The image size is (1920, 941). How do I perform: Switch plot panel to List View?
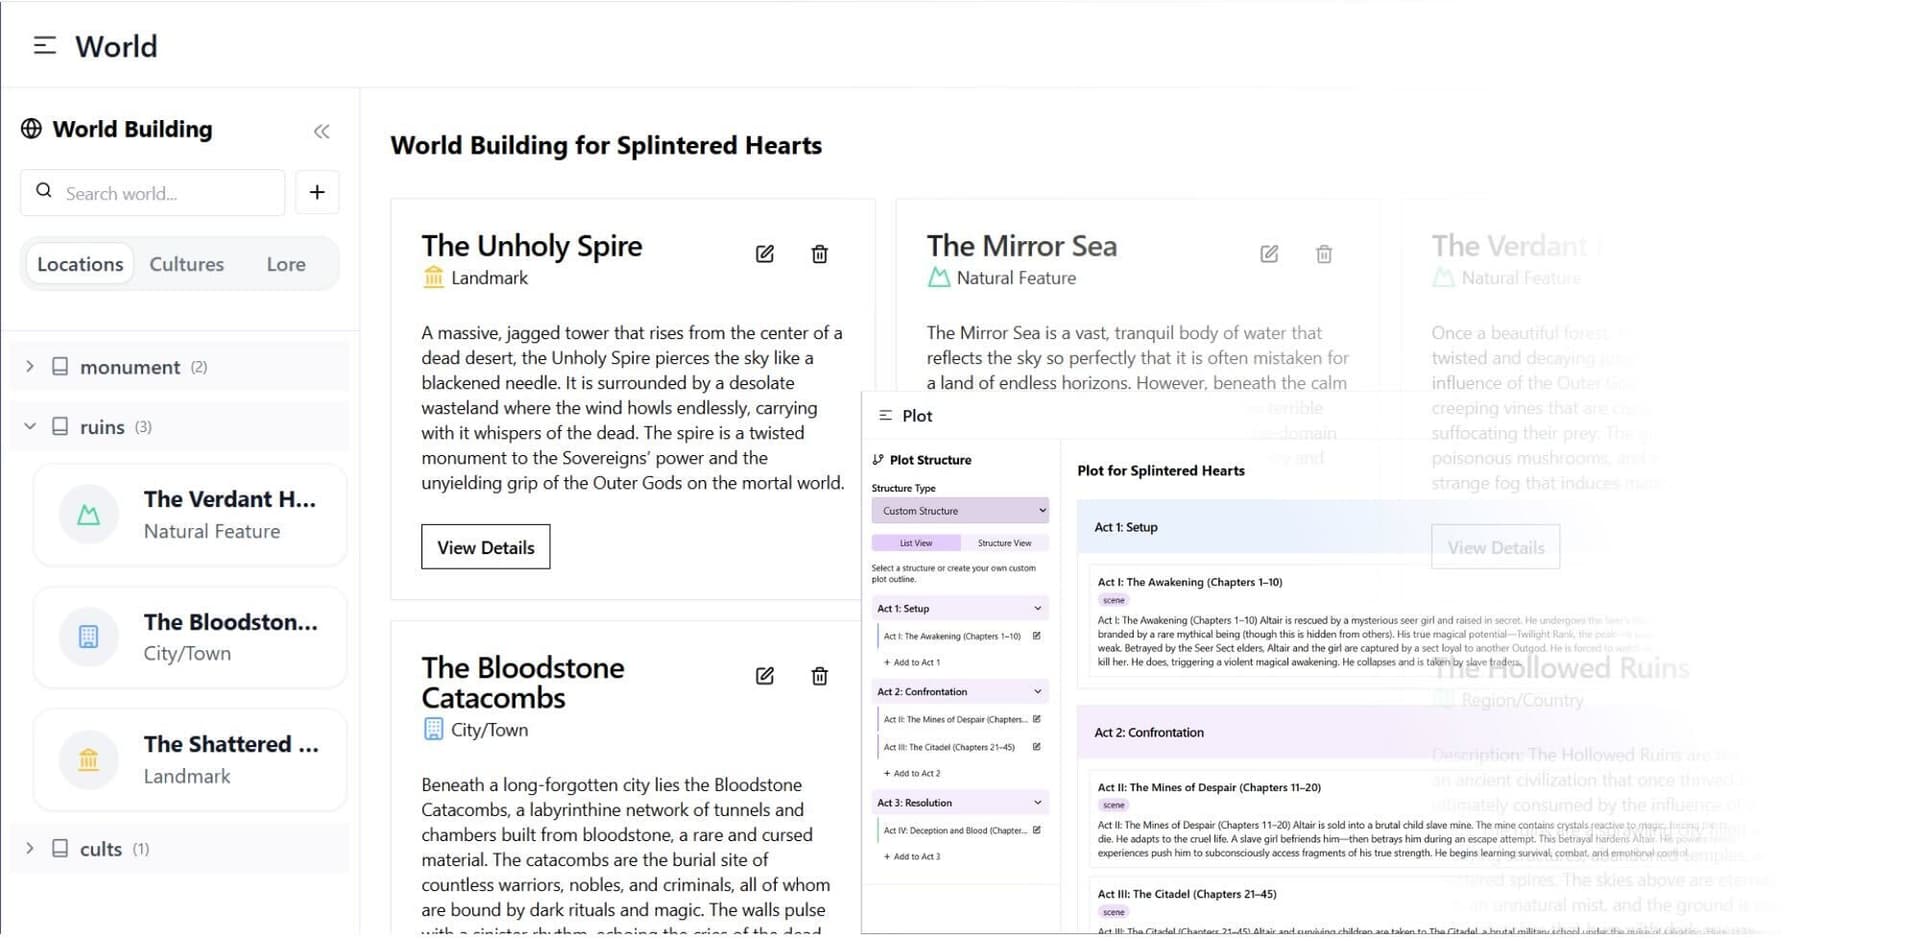coord(916,543)
